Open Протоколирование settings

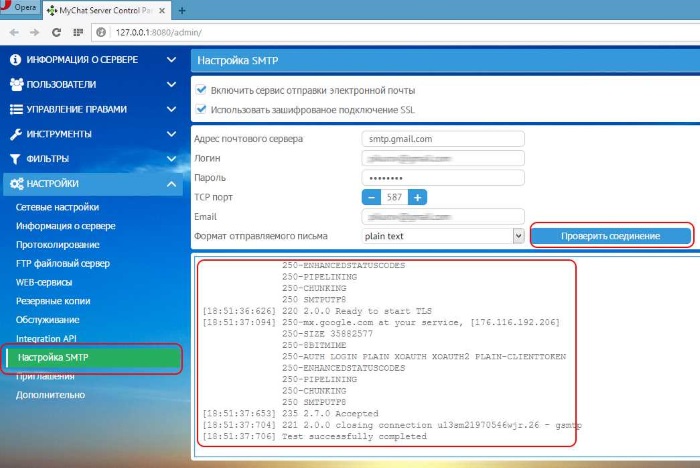click(58, 245)
